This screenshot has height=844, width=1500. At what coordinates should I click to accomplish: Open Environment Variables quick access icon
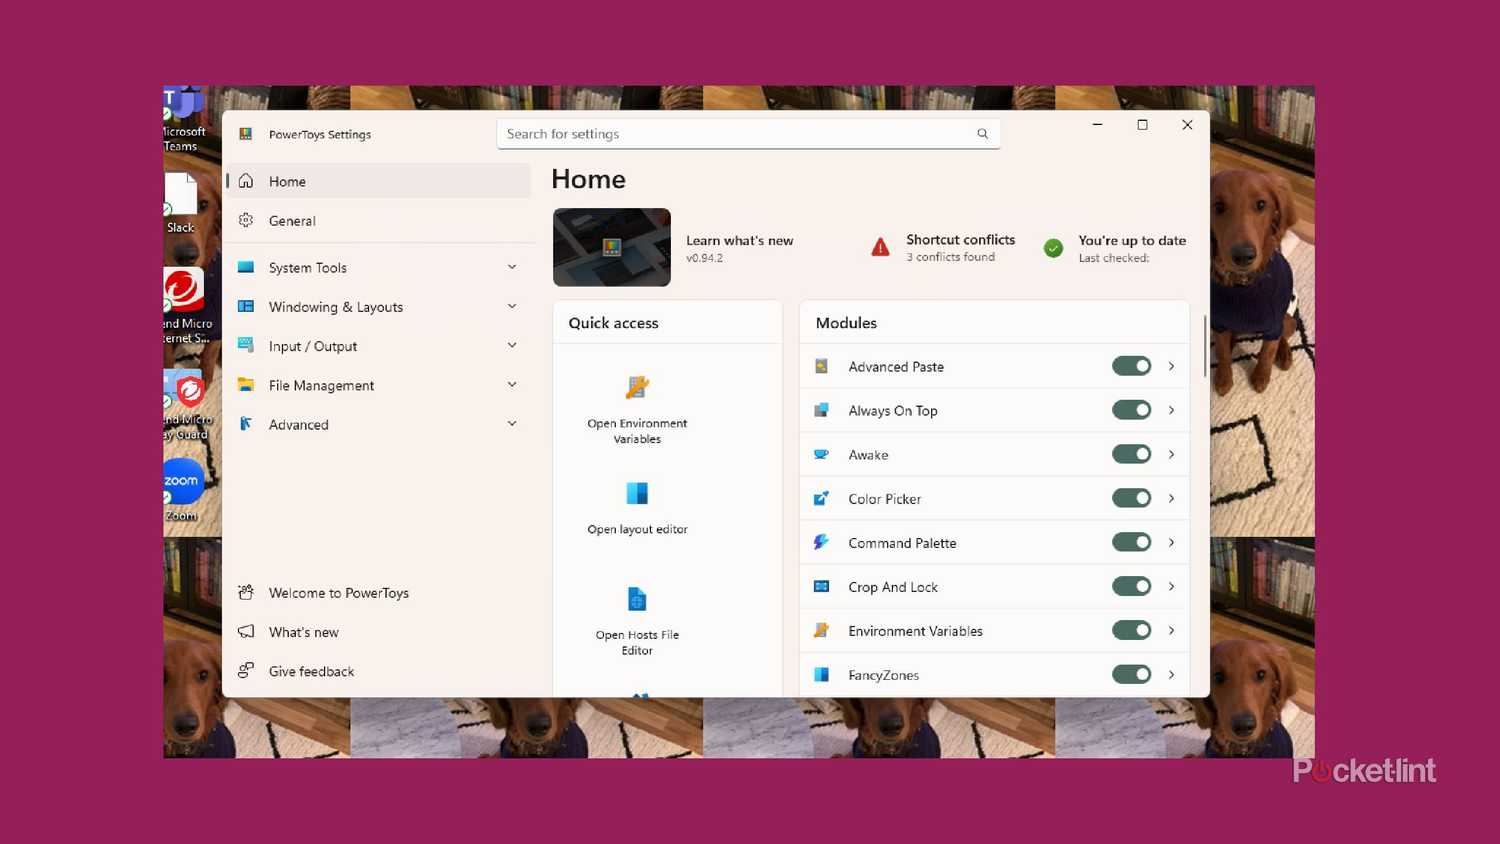[637, 388]
